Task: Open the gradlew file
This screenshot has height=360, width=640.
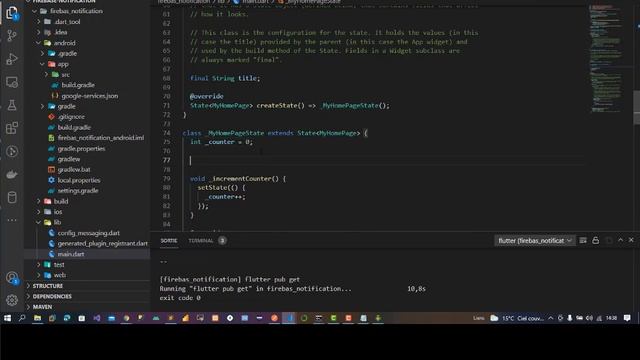Action: [69, 159]
